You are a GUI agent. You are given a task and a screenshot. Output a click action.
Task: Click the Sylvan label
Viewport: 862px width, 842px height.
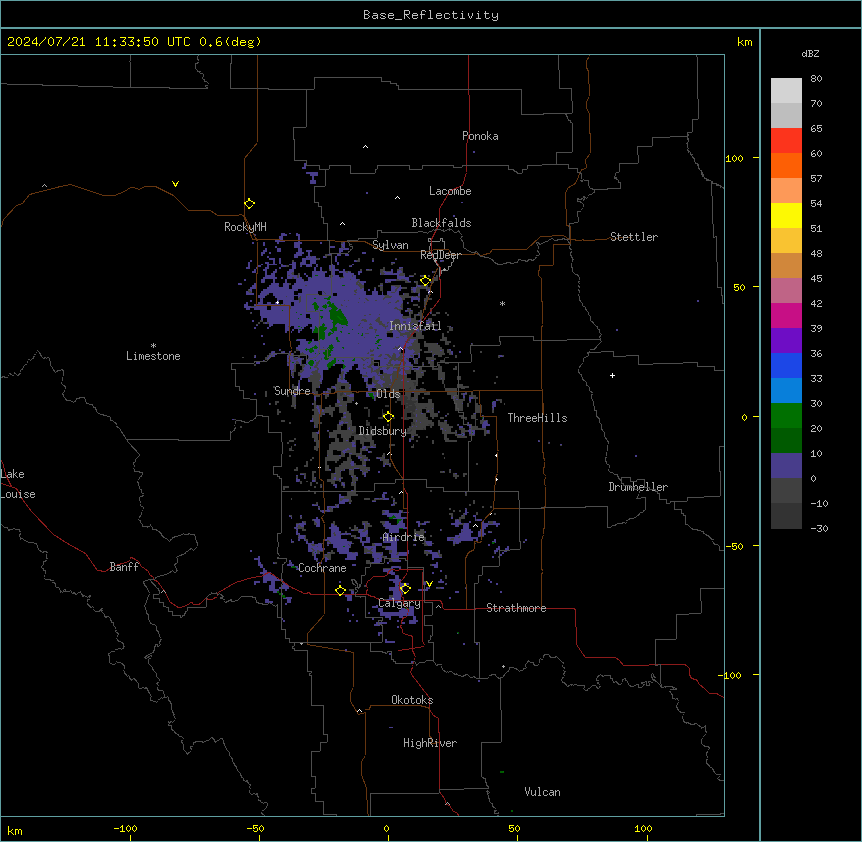(x=390, y=245)
